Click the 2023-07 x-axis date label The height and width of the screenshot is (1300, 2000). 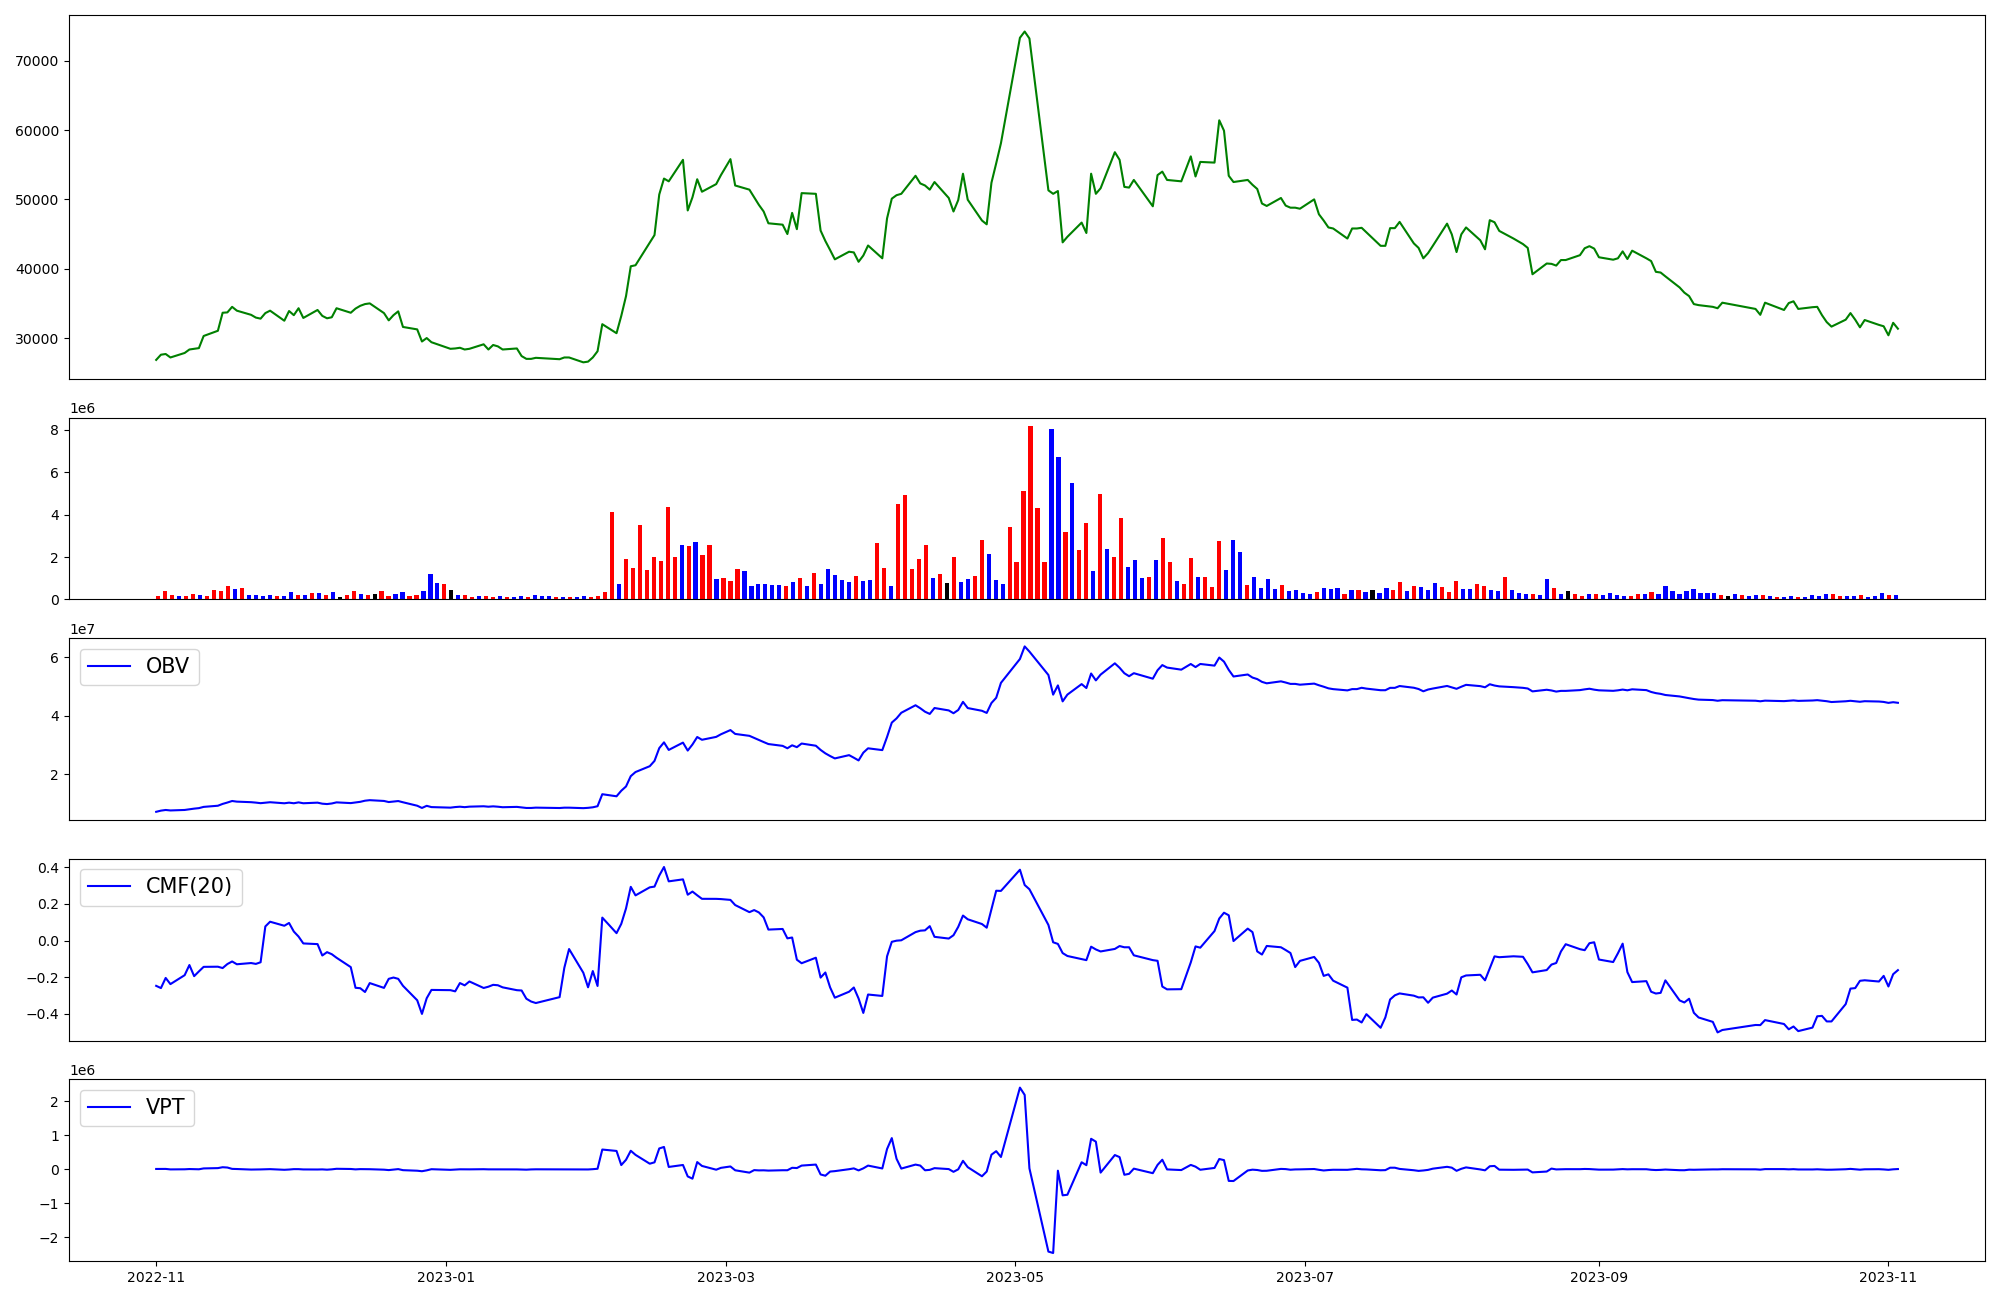[1304, 1277]
